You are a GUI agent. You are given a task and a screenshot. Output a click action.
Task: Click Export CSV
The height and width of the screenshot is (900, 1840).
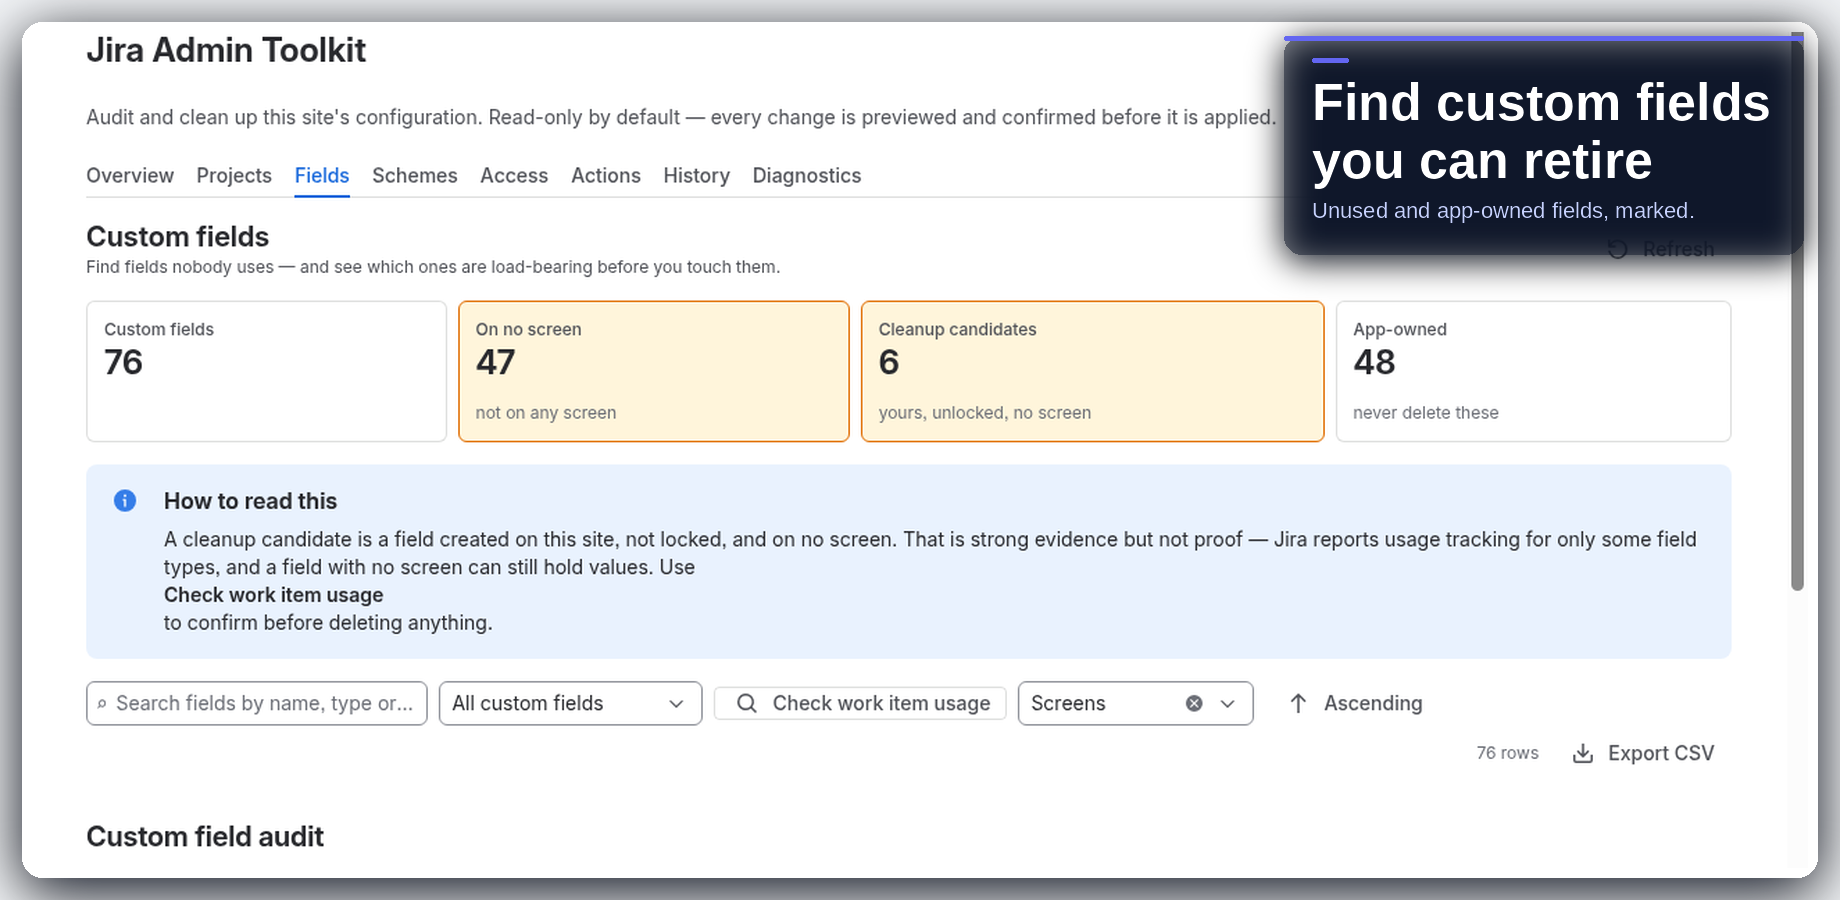click(x=1643, y=753)
